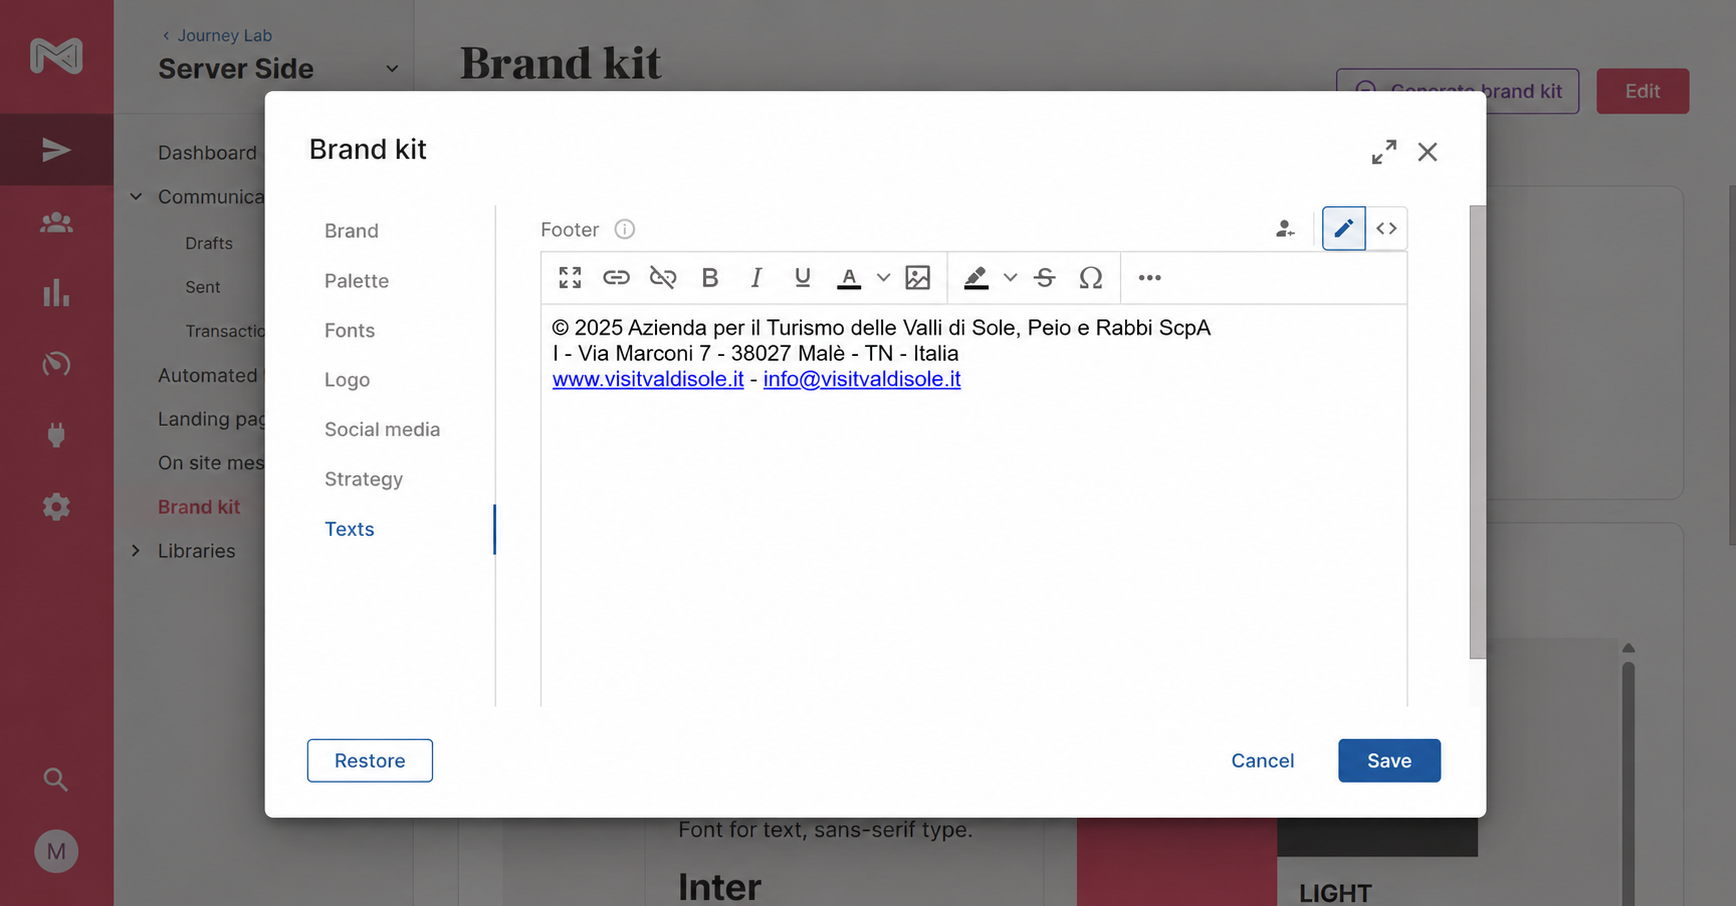Open the special characters omega icon
The height and width of the screenshot is (906, 1736).
[1091, 278]
